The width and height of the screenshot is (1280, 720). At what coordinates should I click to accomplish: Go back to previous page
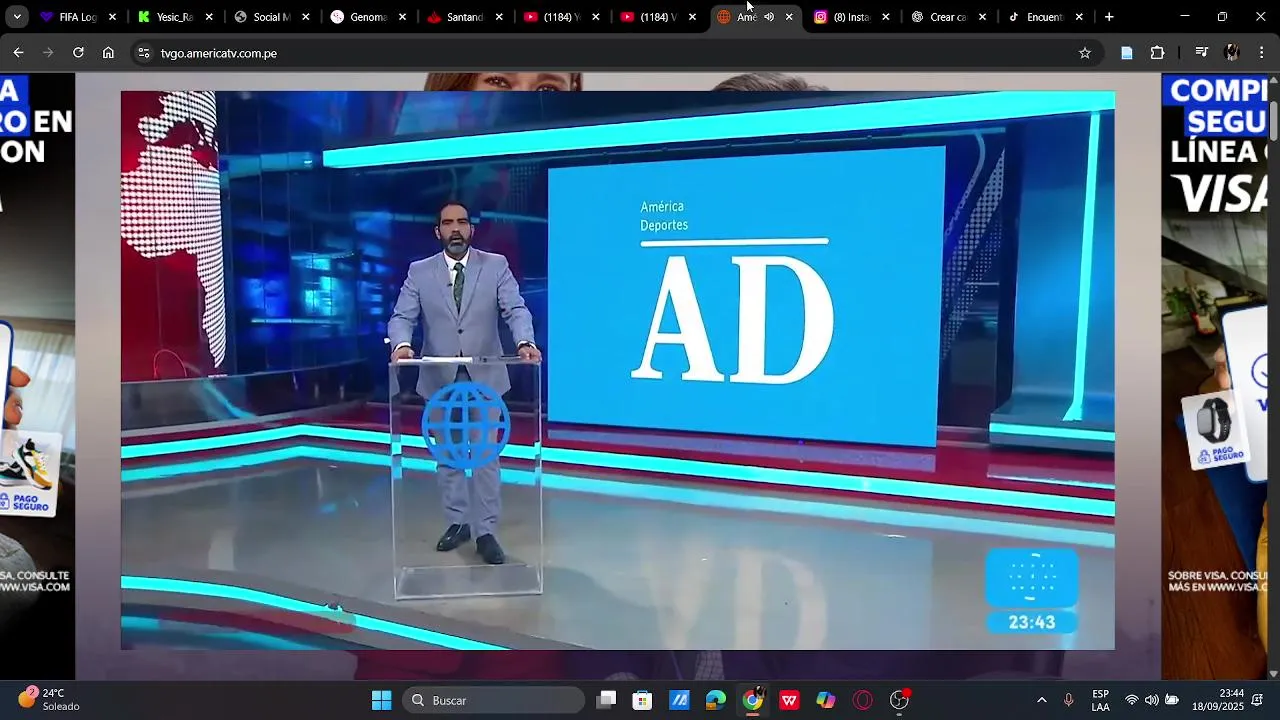(18, 53)
